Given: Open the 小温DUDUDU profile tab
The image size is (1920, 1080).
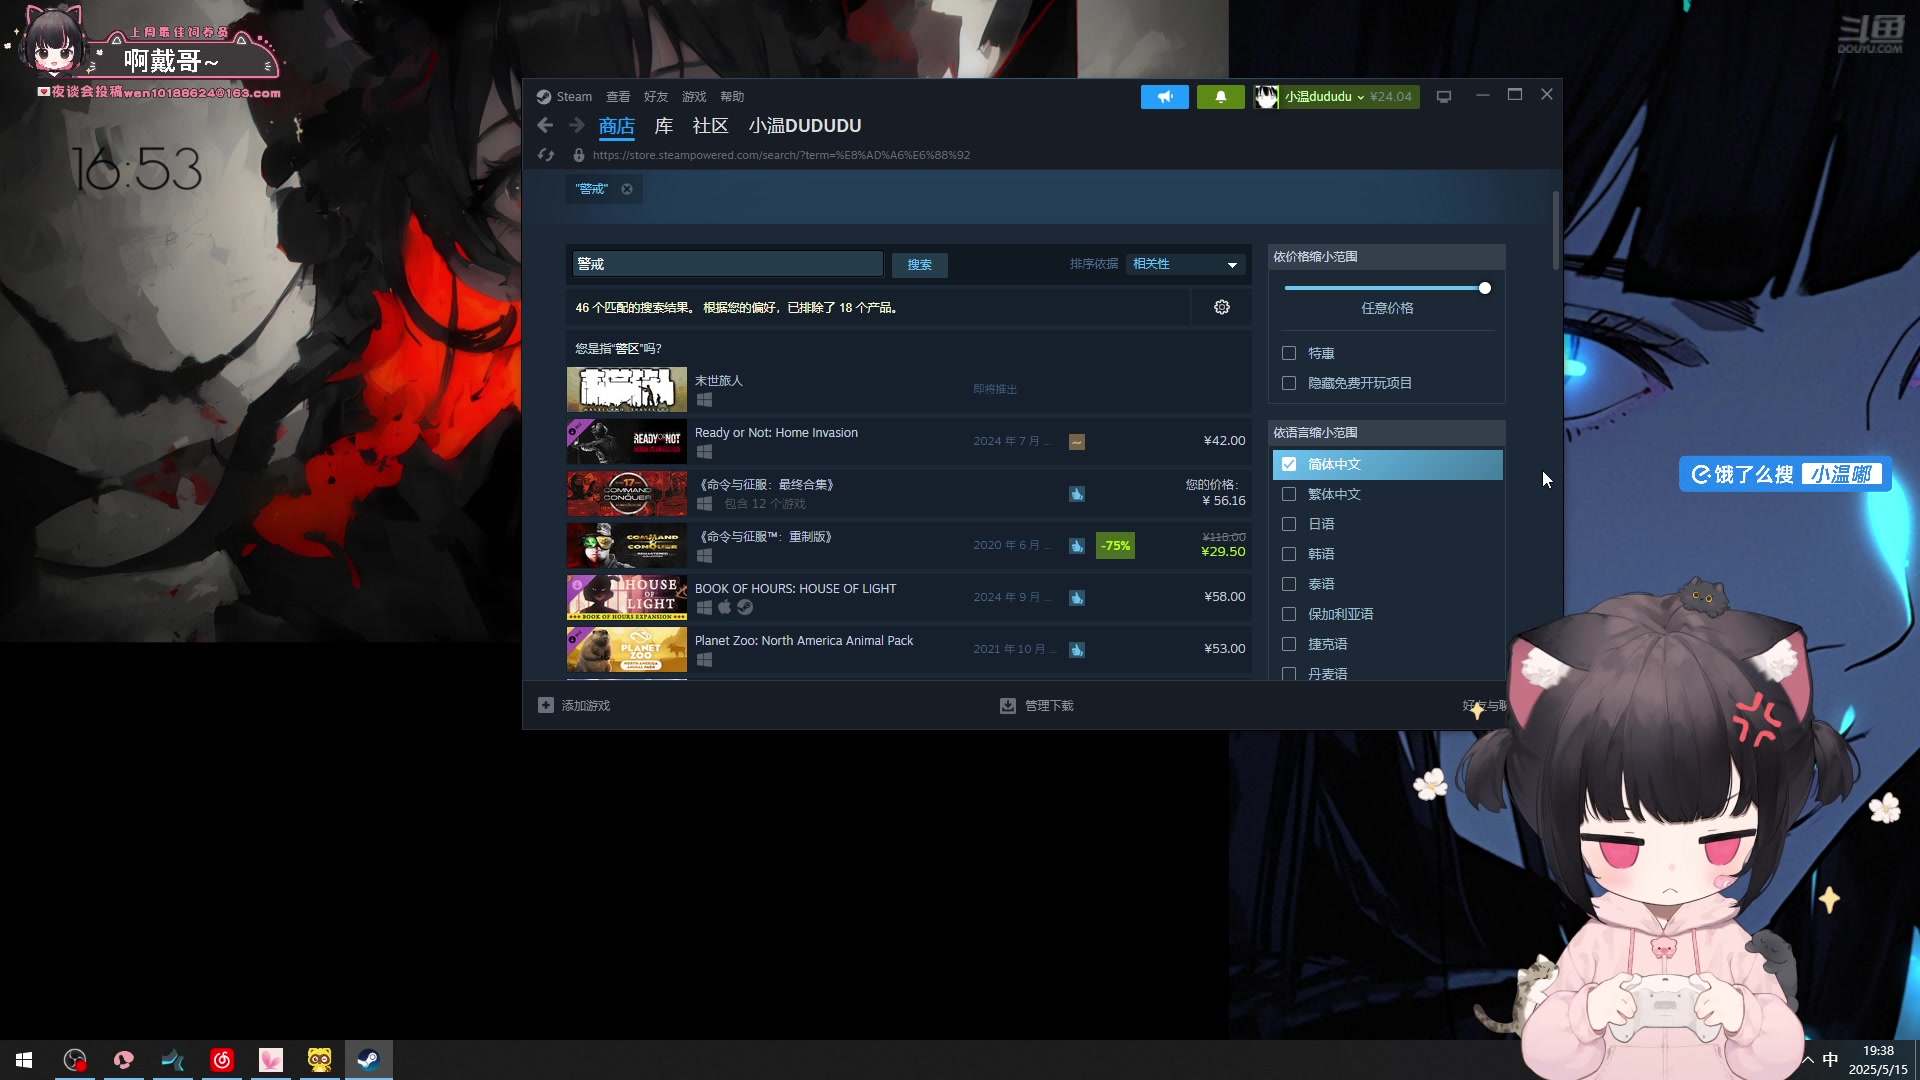Looking at the screenshot, I should (x=805, y=126).
